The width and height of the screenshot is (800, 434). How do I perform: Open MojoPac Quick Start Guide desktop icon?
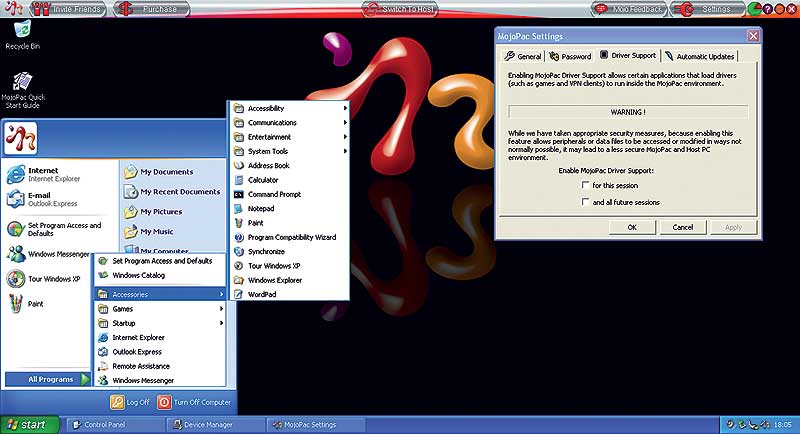tap(23, 91)
